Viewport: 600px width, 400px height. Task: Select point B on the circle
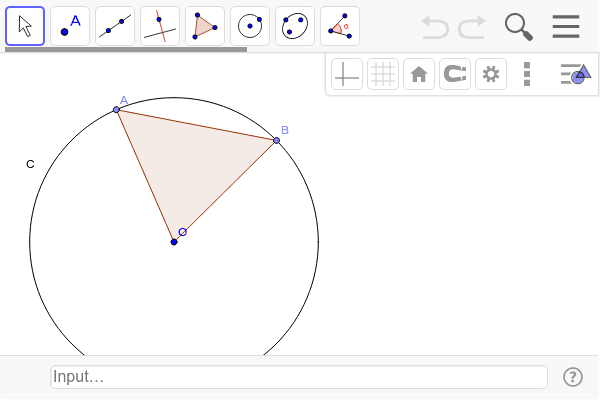click(x=277, y=140)
